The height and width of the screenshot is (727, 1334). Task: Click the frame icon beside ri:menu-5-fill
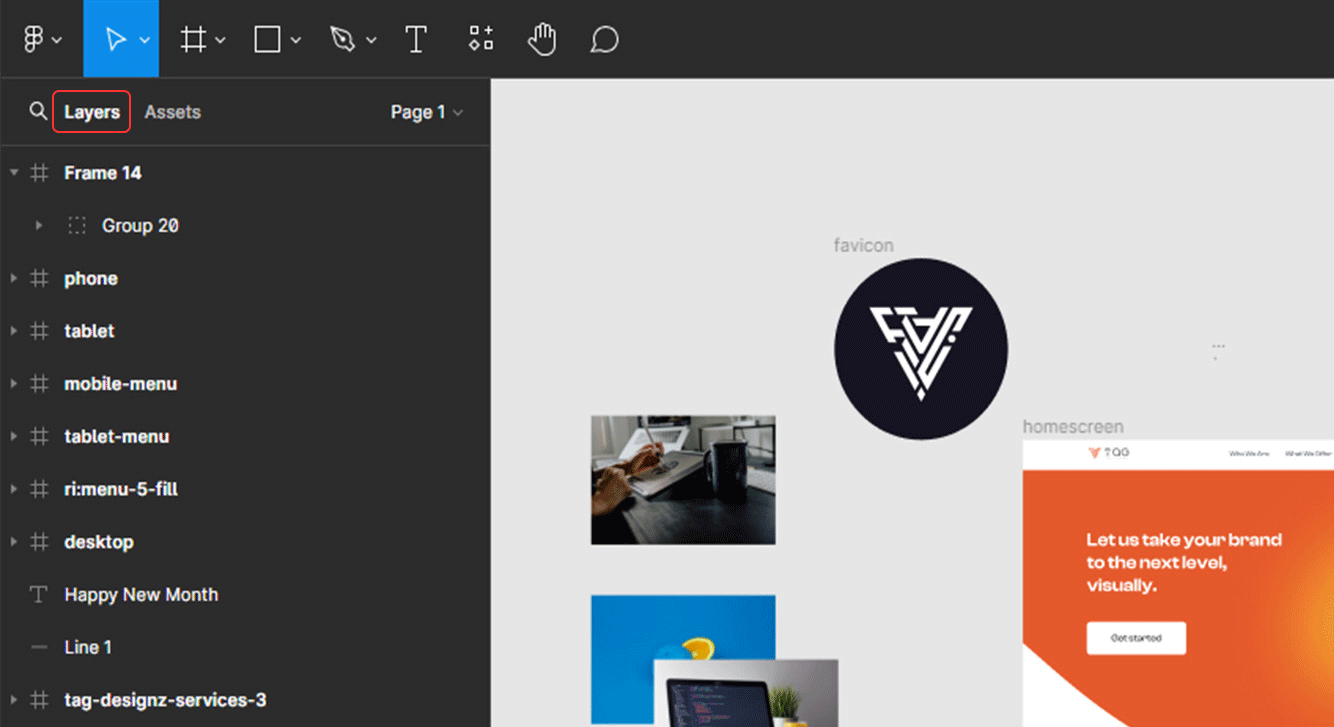(x=39, y=489)
